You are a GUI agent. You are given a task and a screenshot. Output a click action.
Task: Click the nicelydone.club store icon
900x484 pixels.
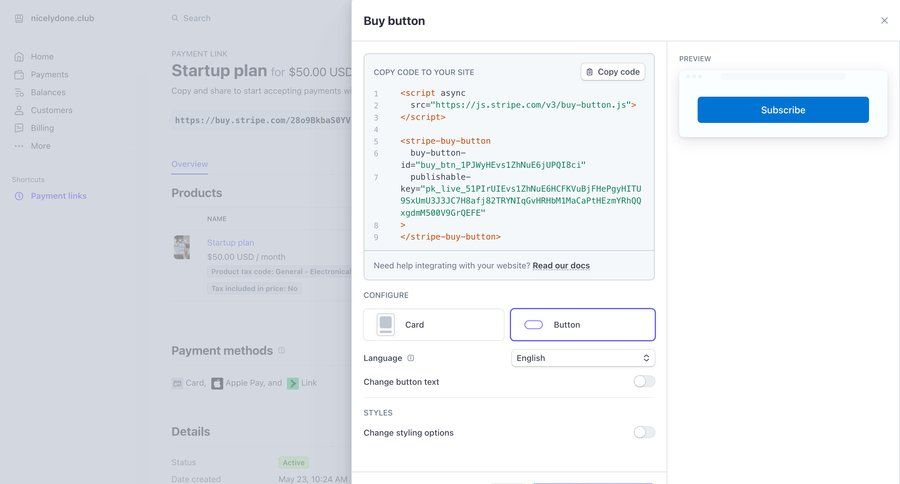click(x=19, y=18)
